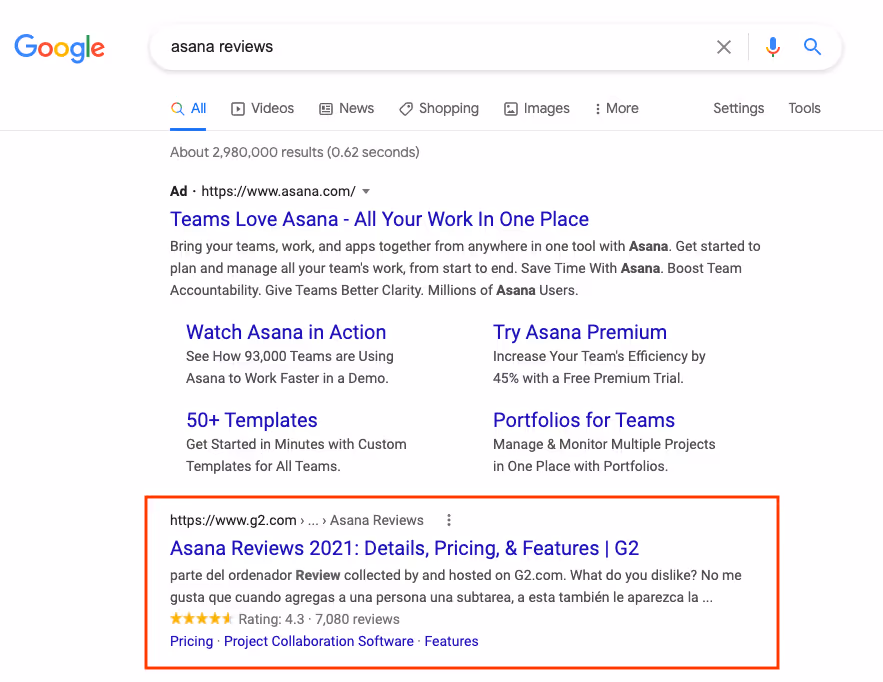Click the https://www.asana.com/ ad URL
This screenshot has height=682, width=883.
pos(278,191)
